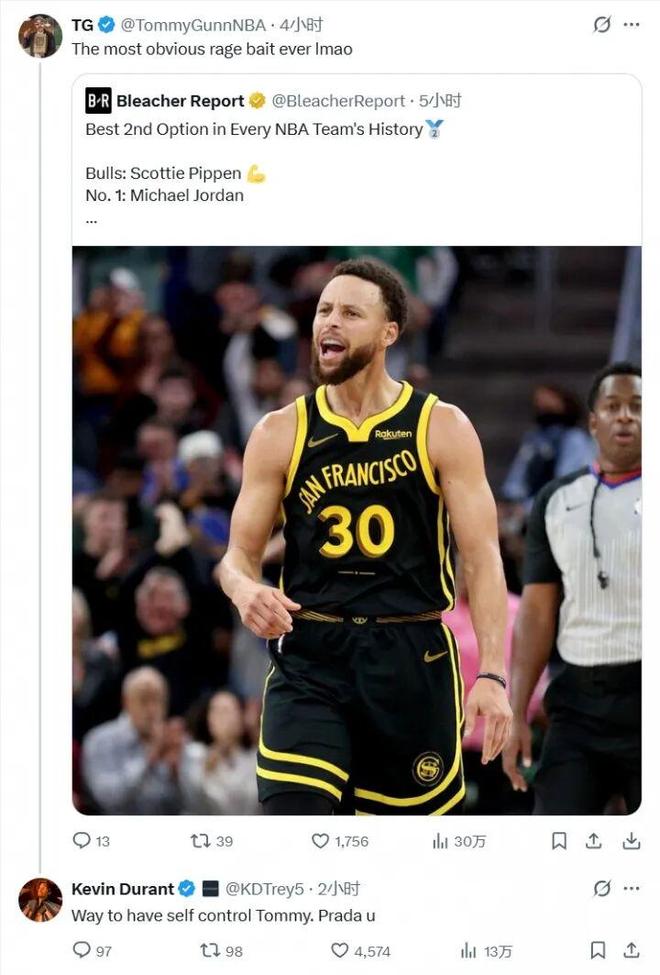
Task: Open more options on Kevin Durant's tweet
Action: [632, 890]
